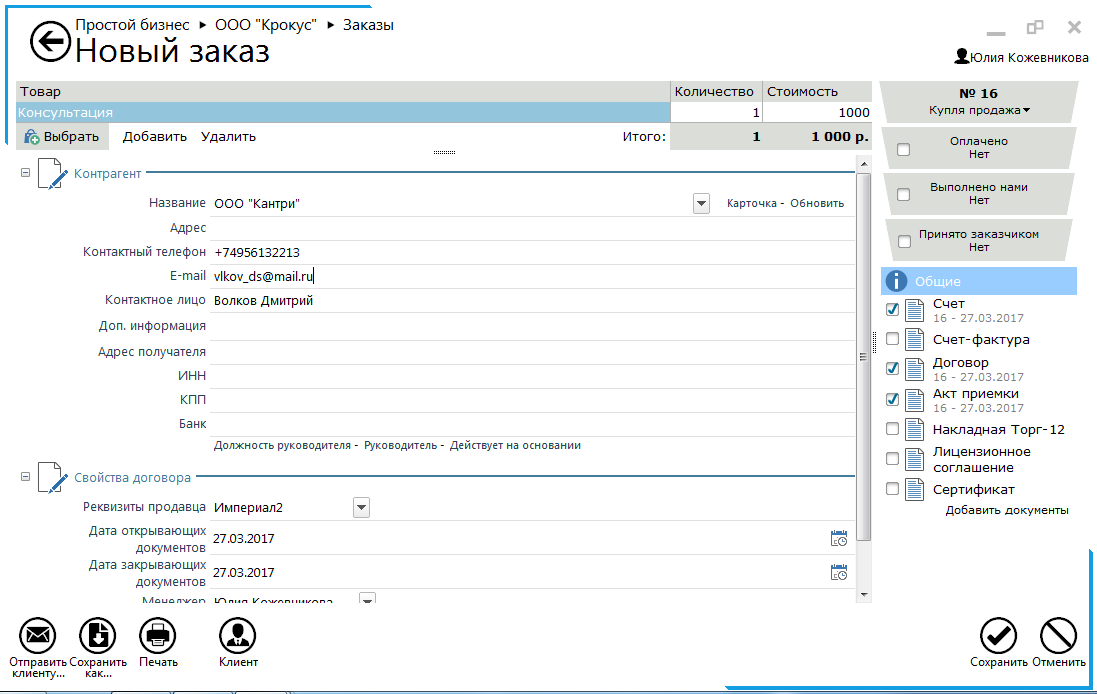Viewport: 1097px width, 694px height.
Task: Click the Отменить cancel icon
Action: click(x=1059, y=635)
